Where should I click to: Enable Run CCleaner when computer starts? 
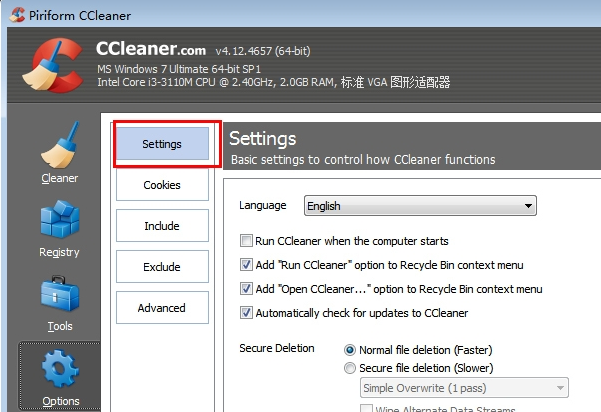[246, 241]
